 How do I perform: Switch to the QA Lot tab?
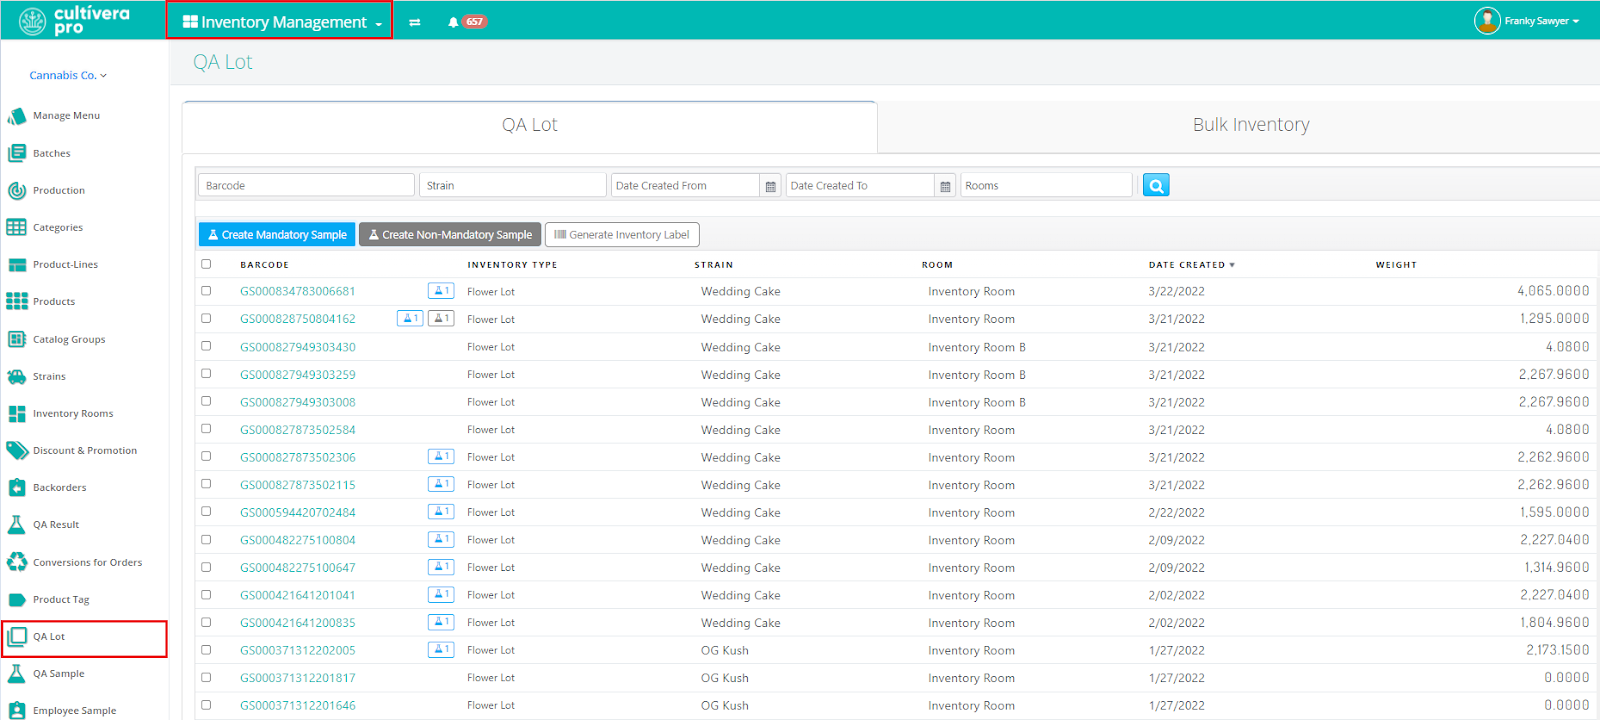pos(530,126)
